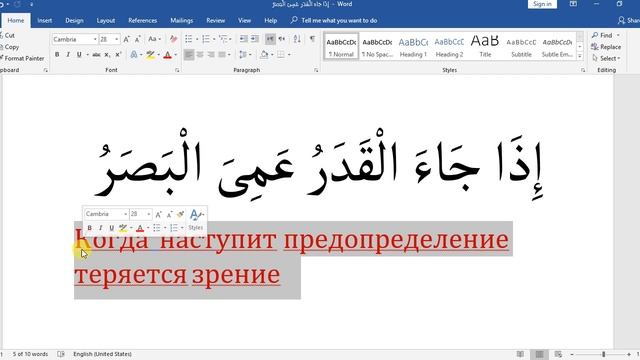
Task: Align text right
Action: click(211, 54)
